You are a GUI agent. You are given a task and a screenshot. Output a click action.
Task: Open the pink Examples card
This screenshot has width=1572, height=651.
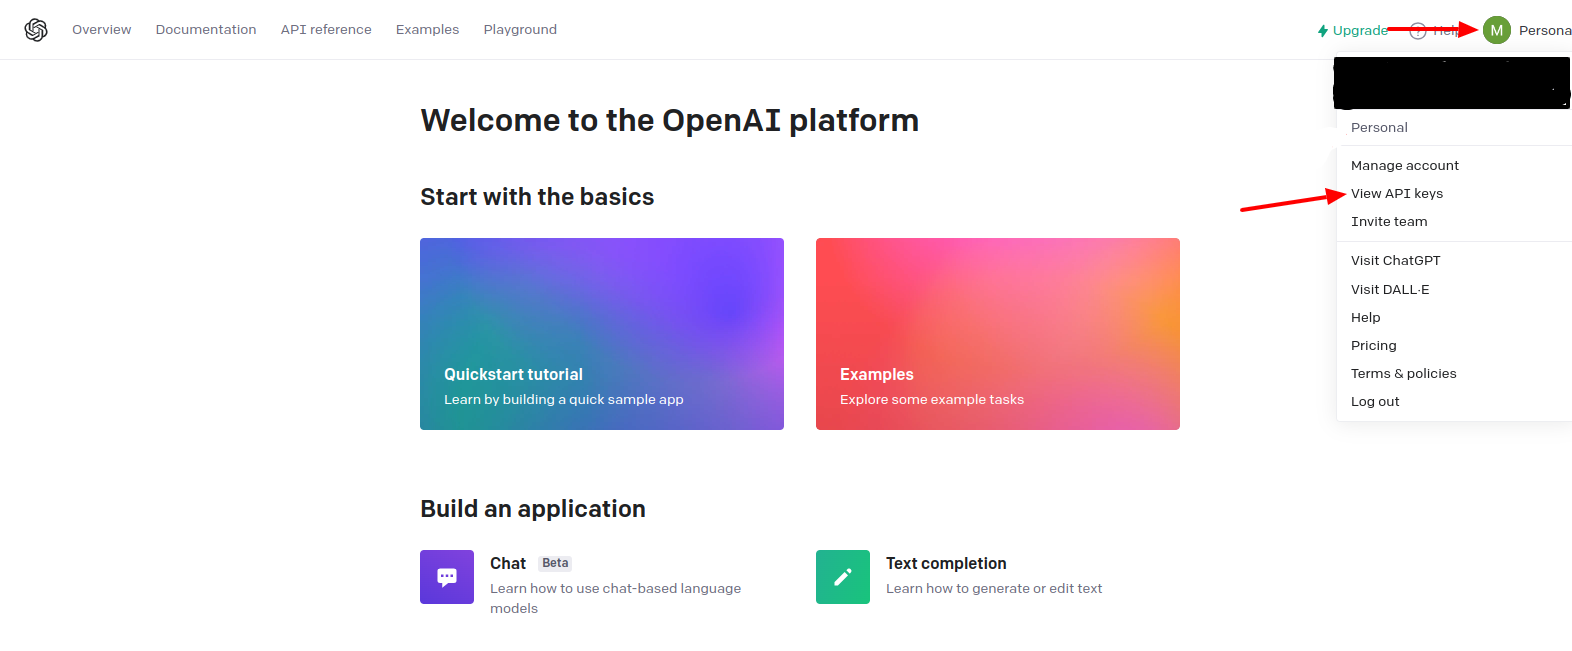click(997, 334)
